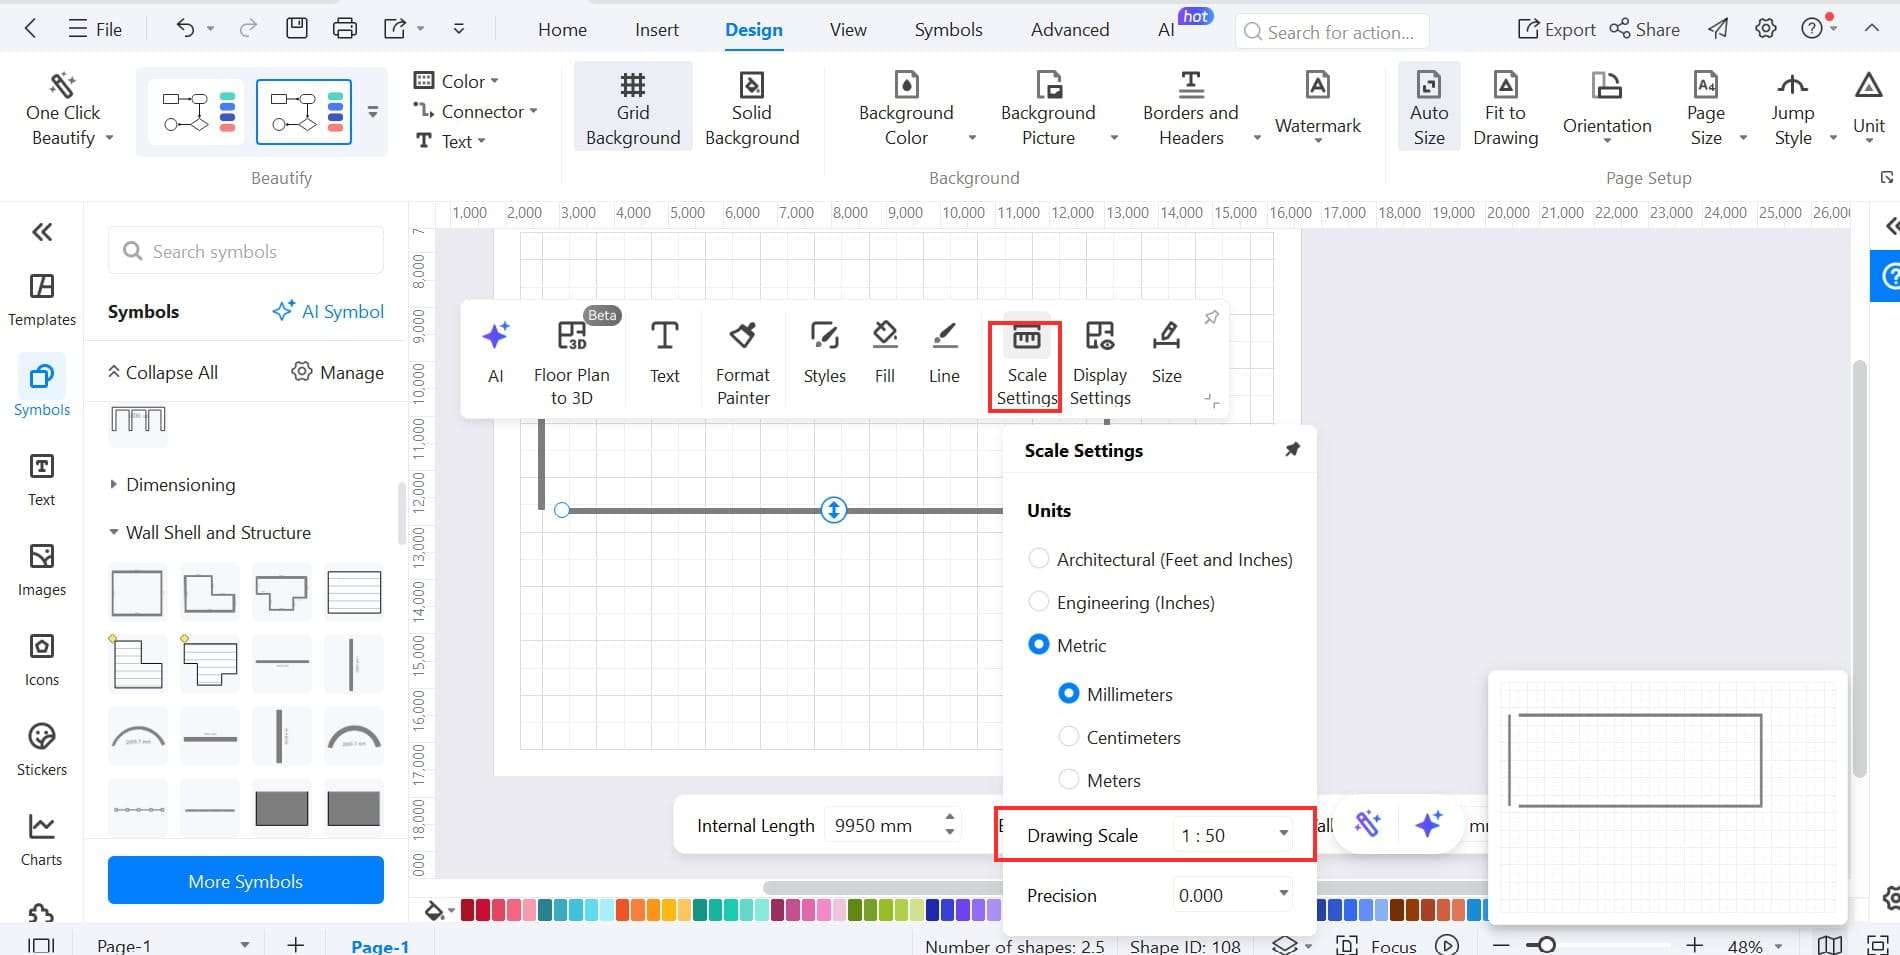Viewport: 1900px width, 955px height.
Task: Open Precision 0.000 dropdown
Action: [1234, 895]
